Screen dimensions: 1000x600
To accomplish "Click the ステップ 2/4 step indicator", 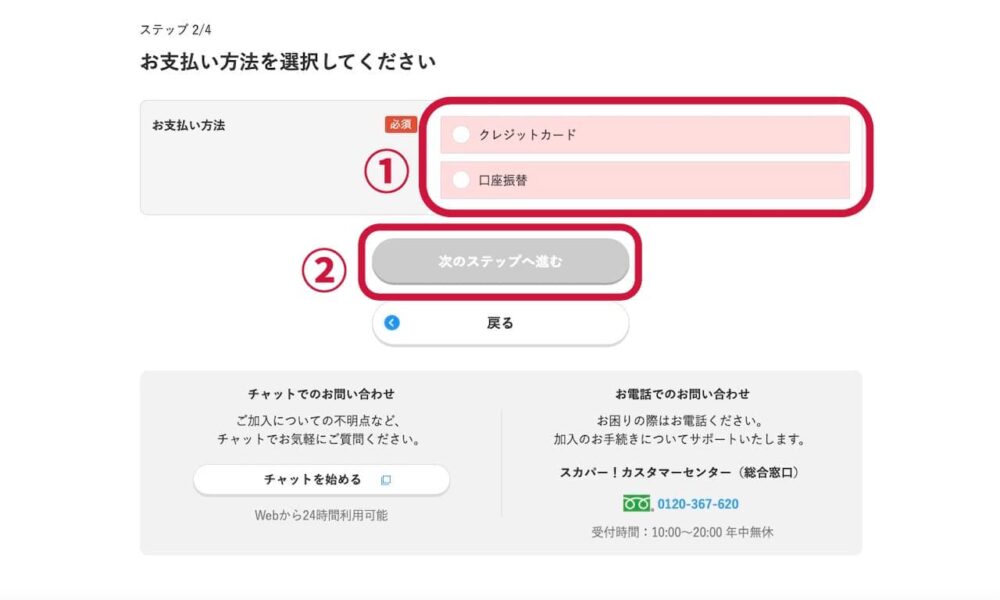I will point(175,30).
